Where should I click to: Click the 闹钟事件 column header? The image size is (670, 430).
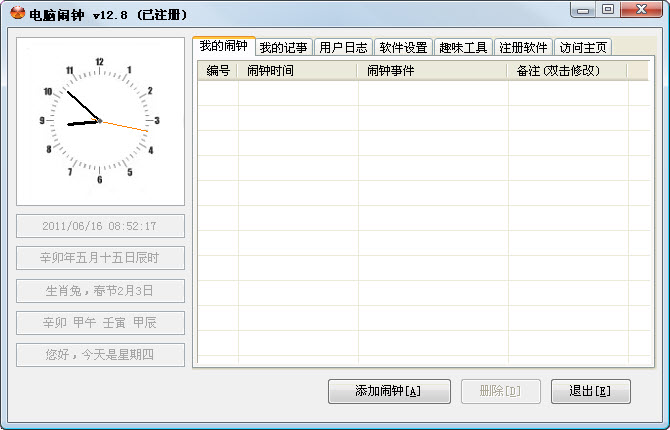pyautogui.click(x=432, y=71)
